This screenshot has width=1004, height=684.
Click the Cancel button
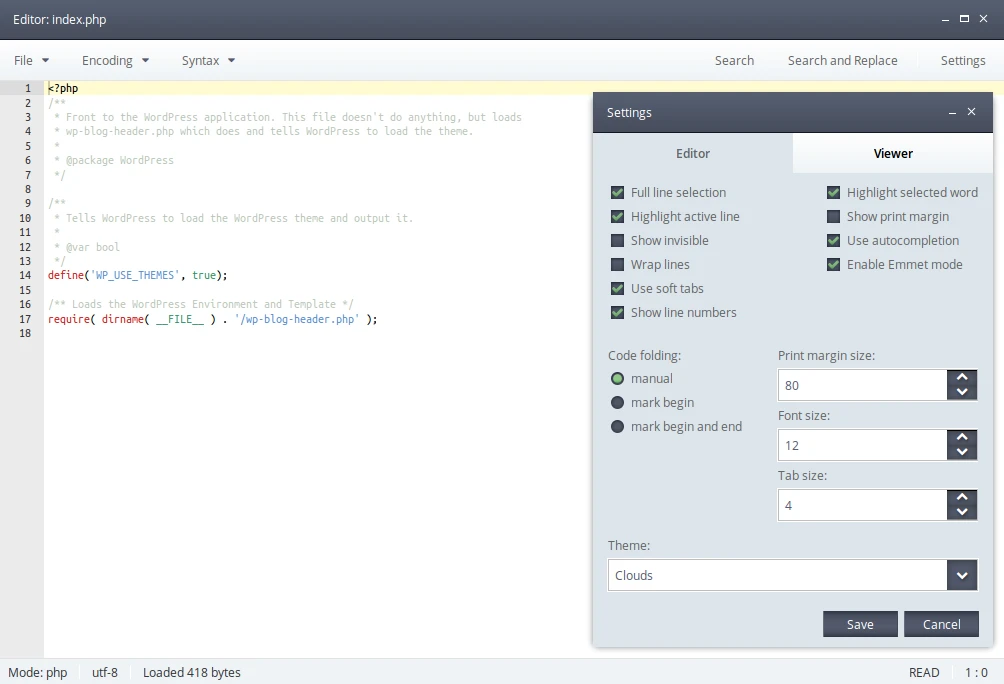(941, 623)
